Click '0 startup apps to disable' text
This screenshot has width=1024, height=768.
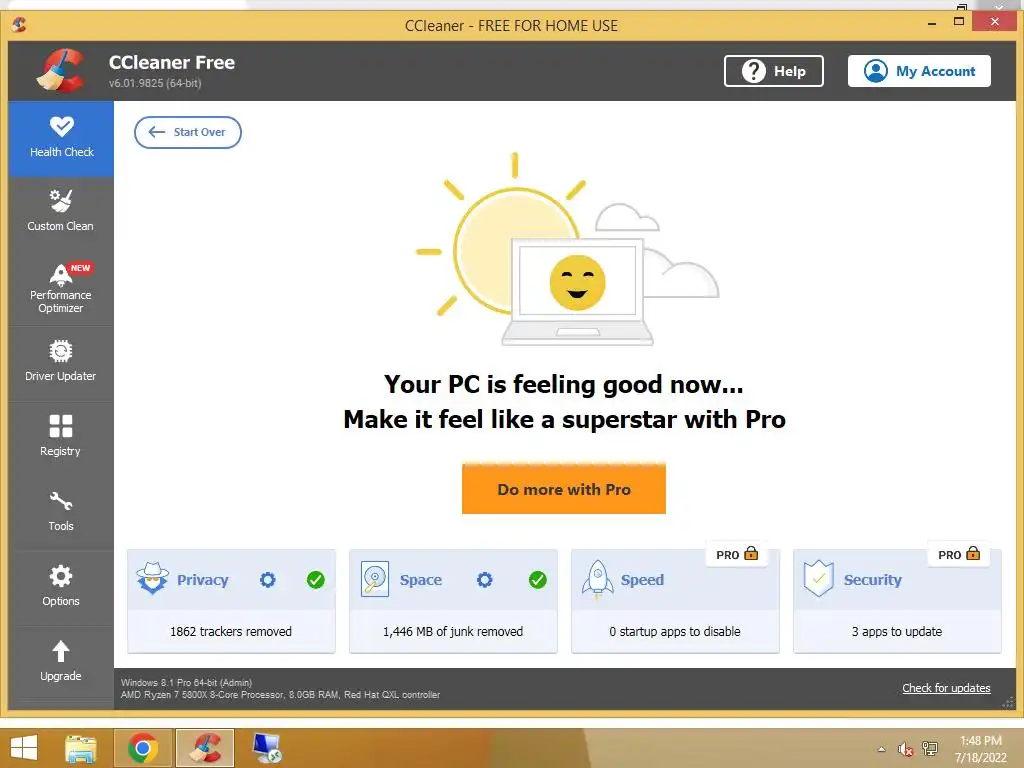(x=675, y=632)
